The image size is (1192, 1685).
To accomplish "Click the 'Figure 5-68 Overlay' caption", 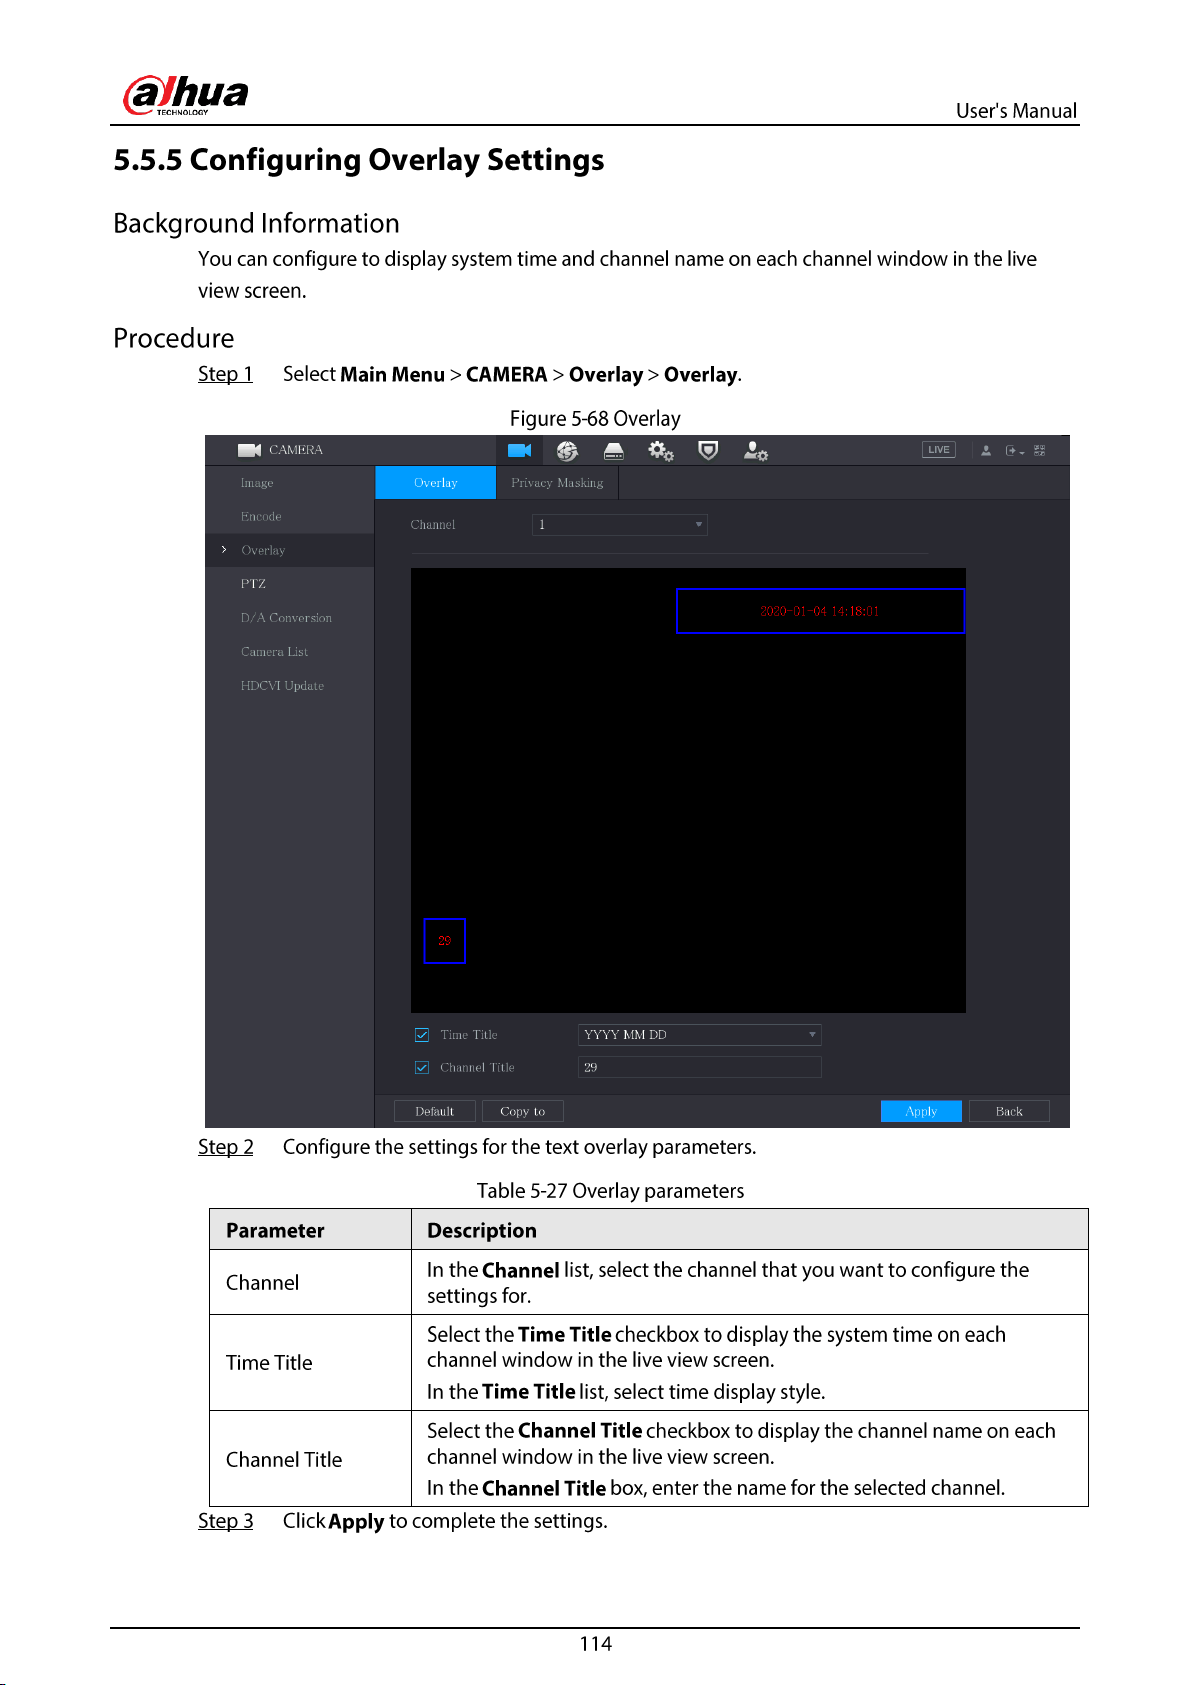I will (x=595, y=419).
